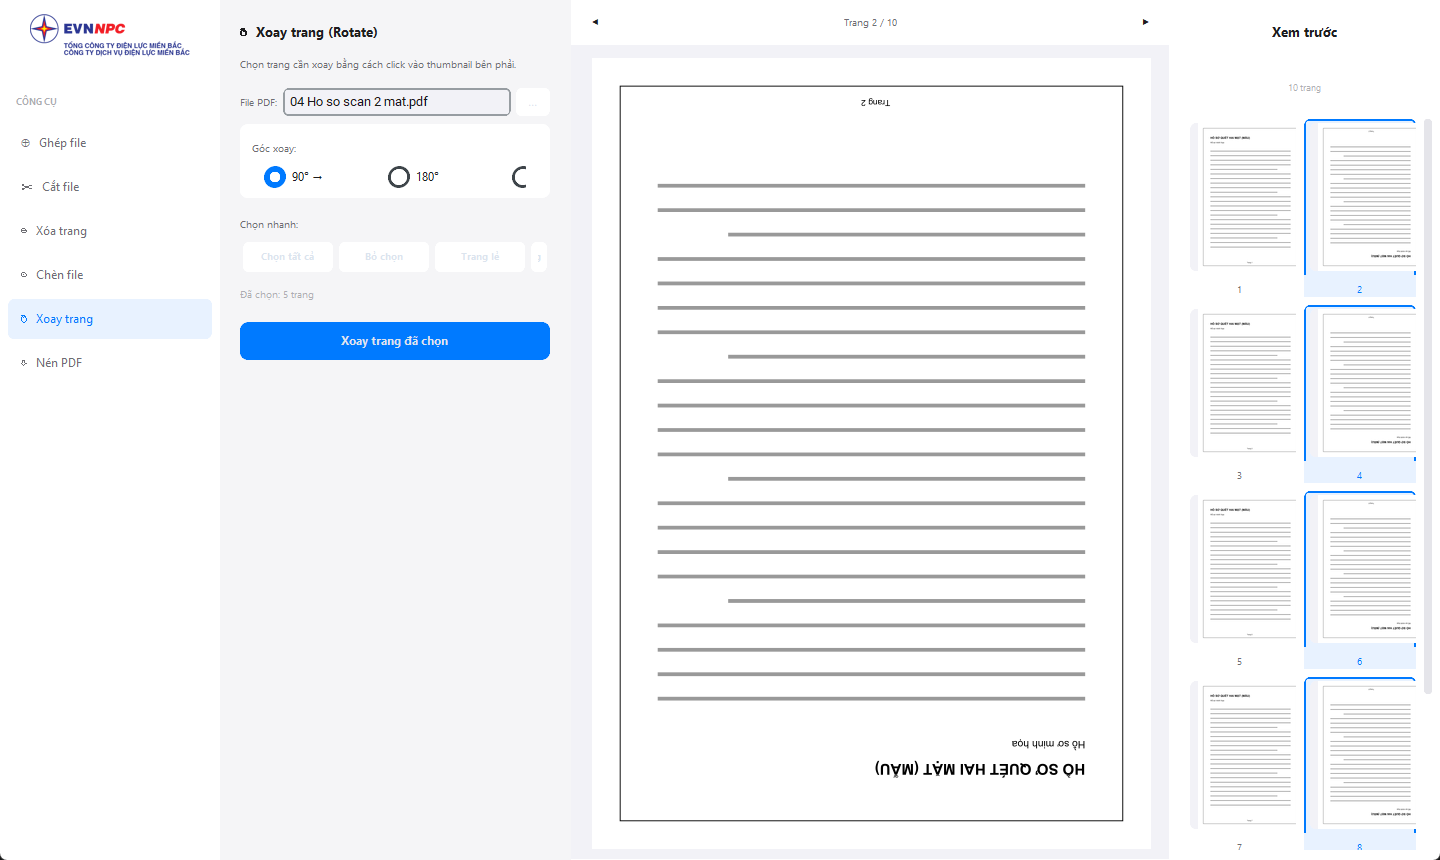The height and width of the screenshot is (860, 1440).
Task: Click the File PDF name field
Action: (x=397, y=102)
